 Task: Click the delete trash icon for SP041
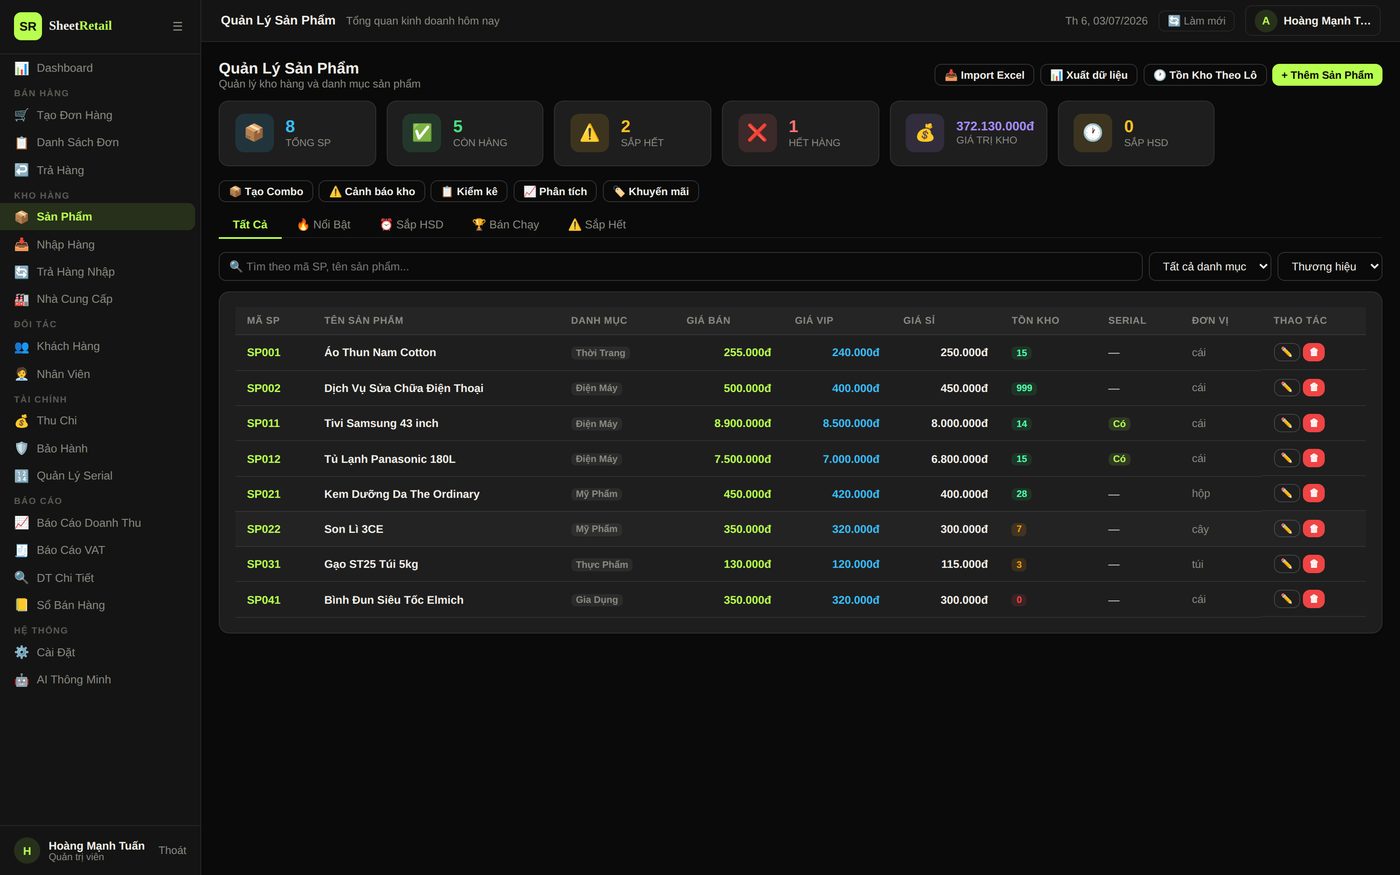tap(1314, 599)
